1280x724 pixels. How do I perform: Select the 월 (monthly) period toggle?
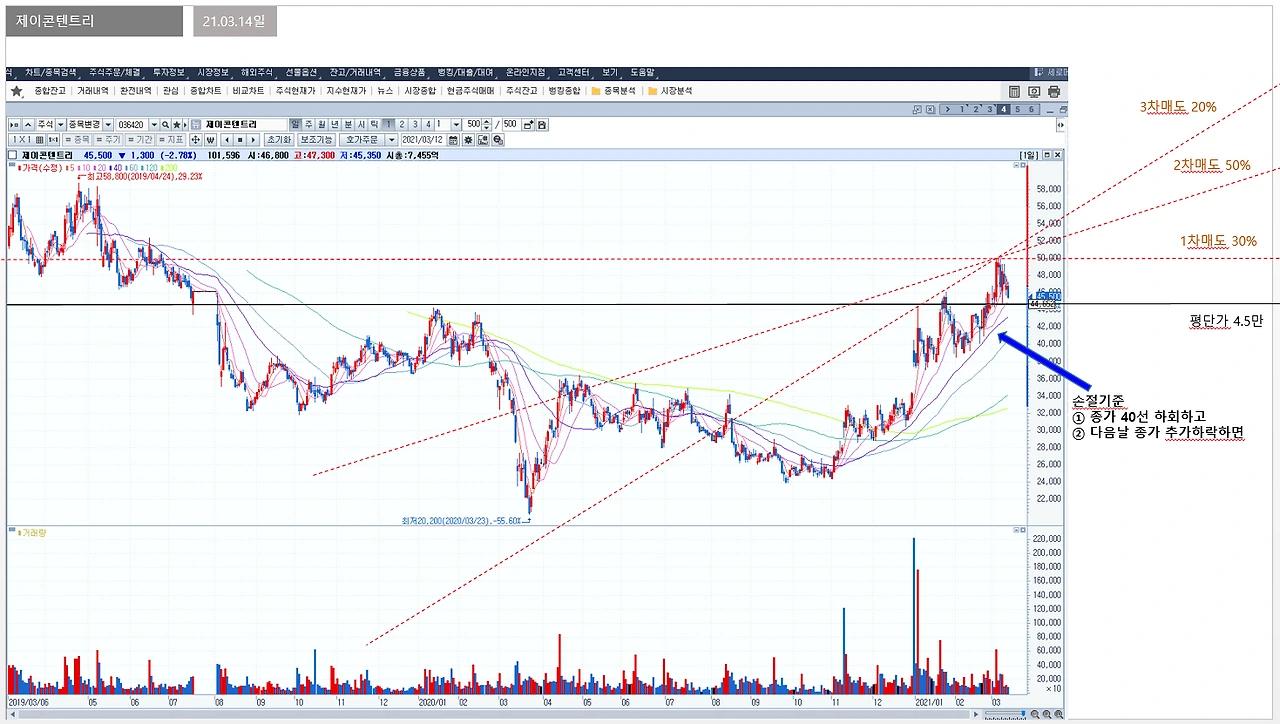click(x=322, y=125)
